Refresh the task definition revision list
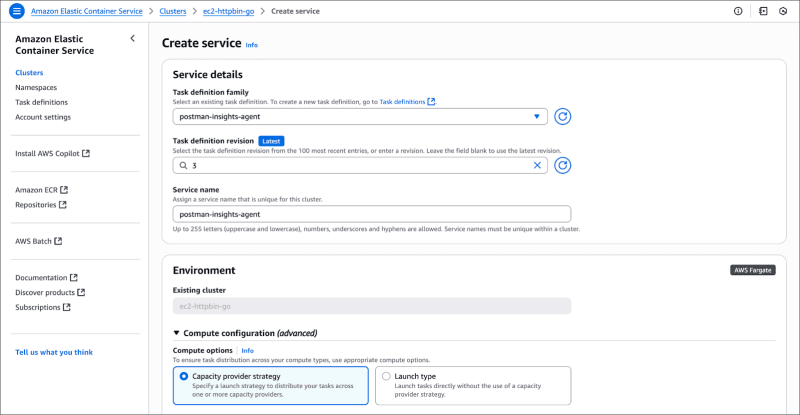This screenshot has height=415, width=800. (x=562, y=165)
